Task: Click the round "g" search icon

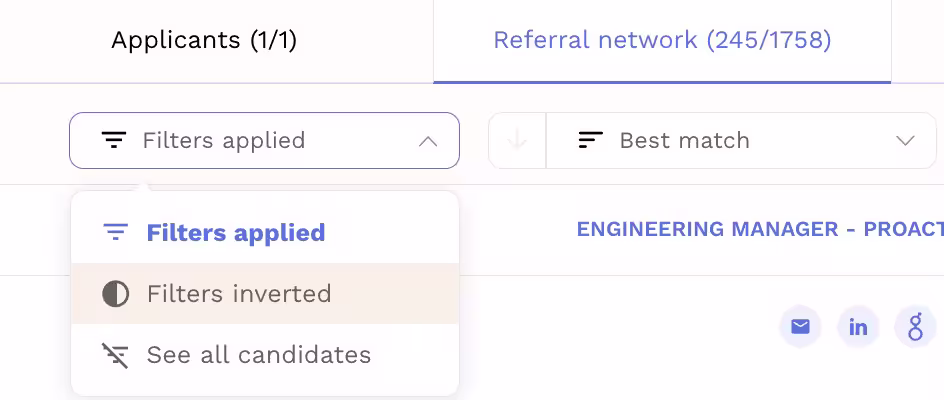Action: point(916,327)
